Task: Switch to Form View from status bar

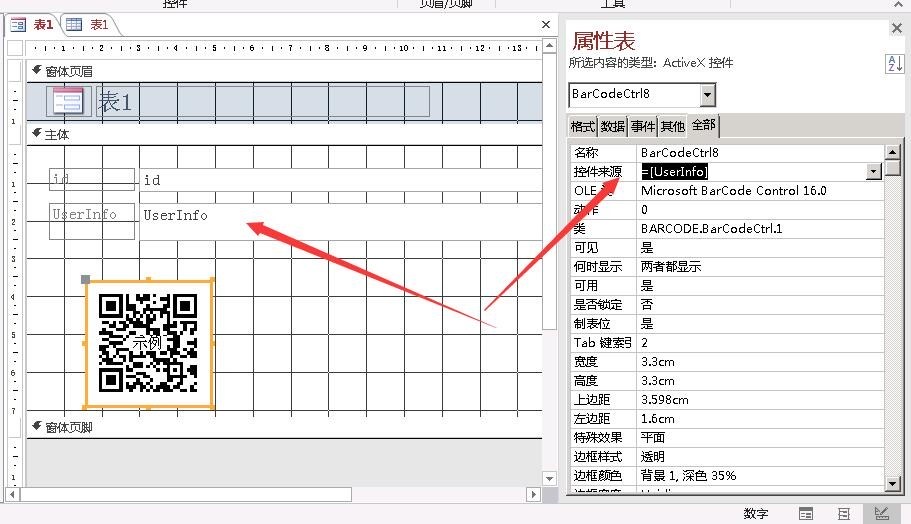Action: pos(806,514)
